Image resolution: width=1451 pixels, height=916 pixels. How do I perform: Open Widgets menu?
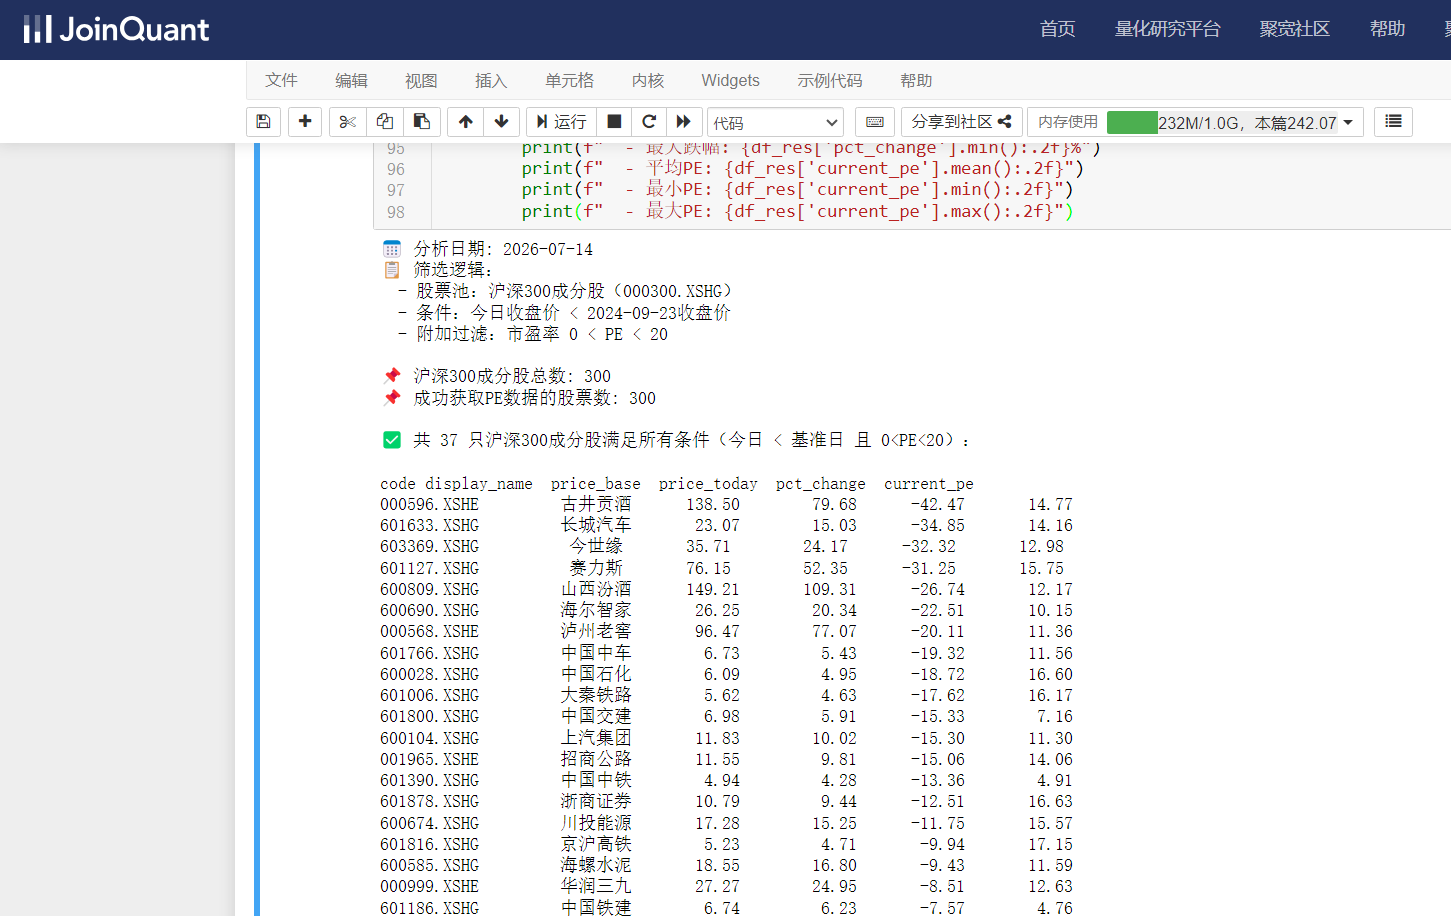pyautogui.click(x=730, y=80)
